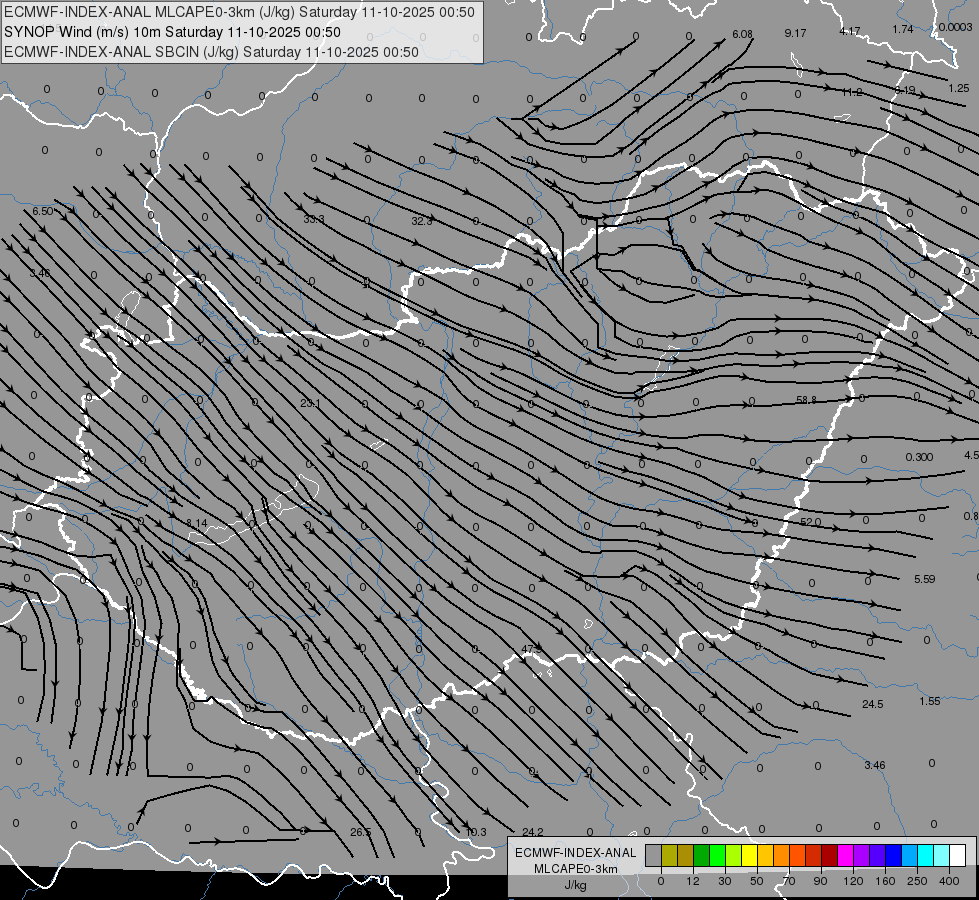Click the map value 9.17

pos(795,33)
